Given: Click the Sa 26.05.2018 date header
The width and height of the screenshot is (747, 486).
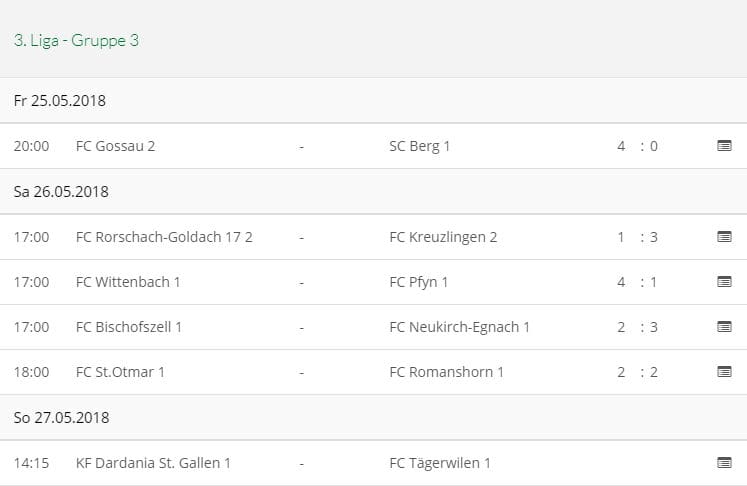Looking at the screenshot, I should tap(61, 191).
